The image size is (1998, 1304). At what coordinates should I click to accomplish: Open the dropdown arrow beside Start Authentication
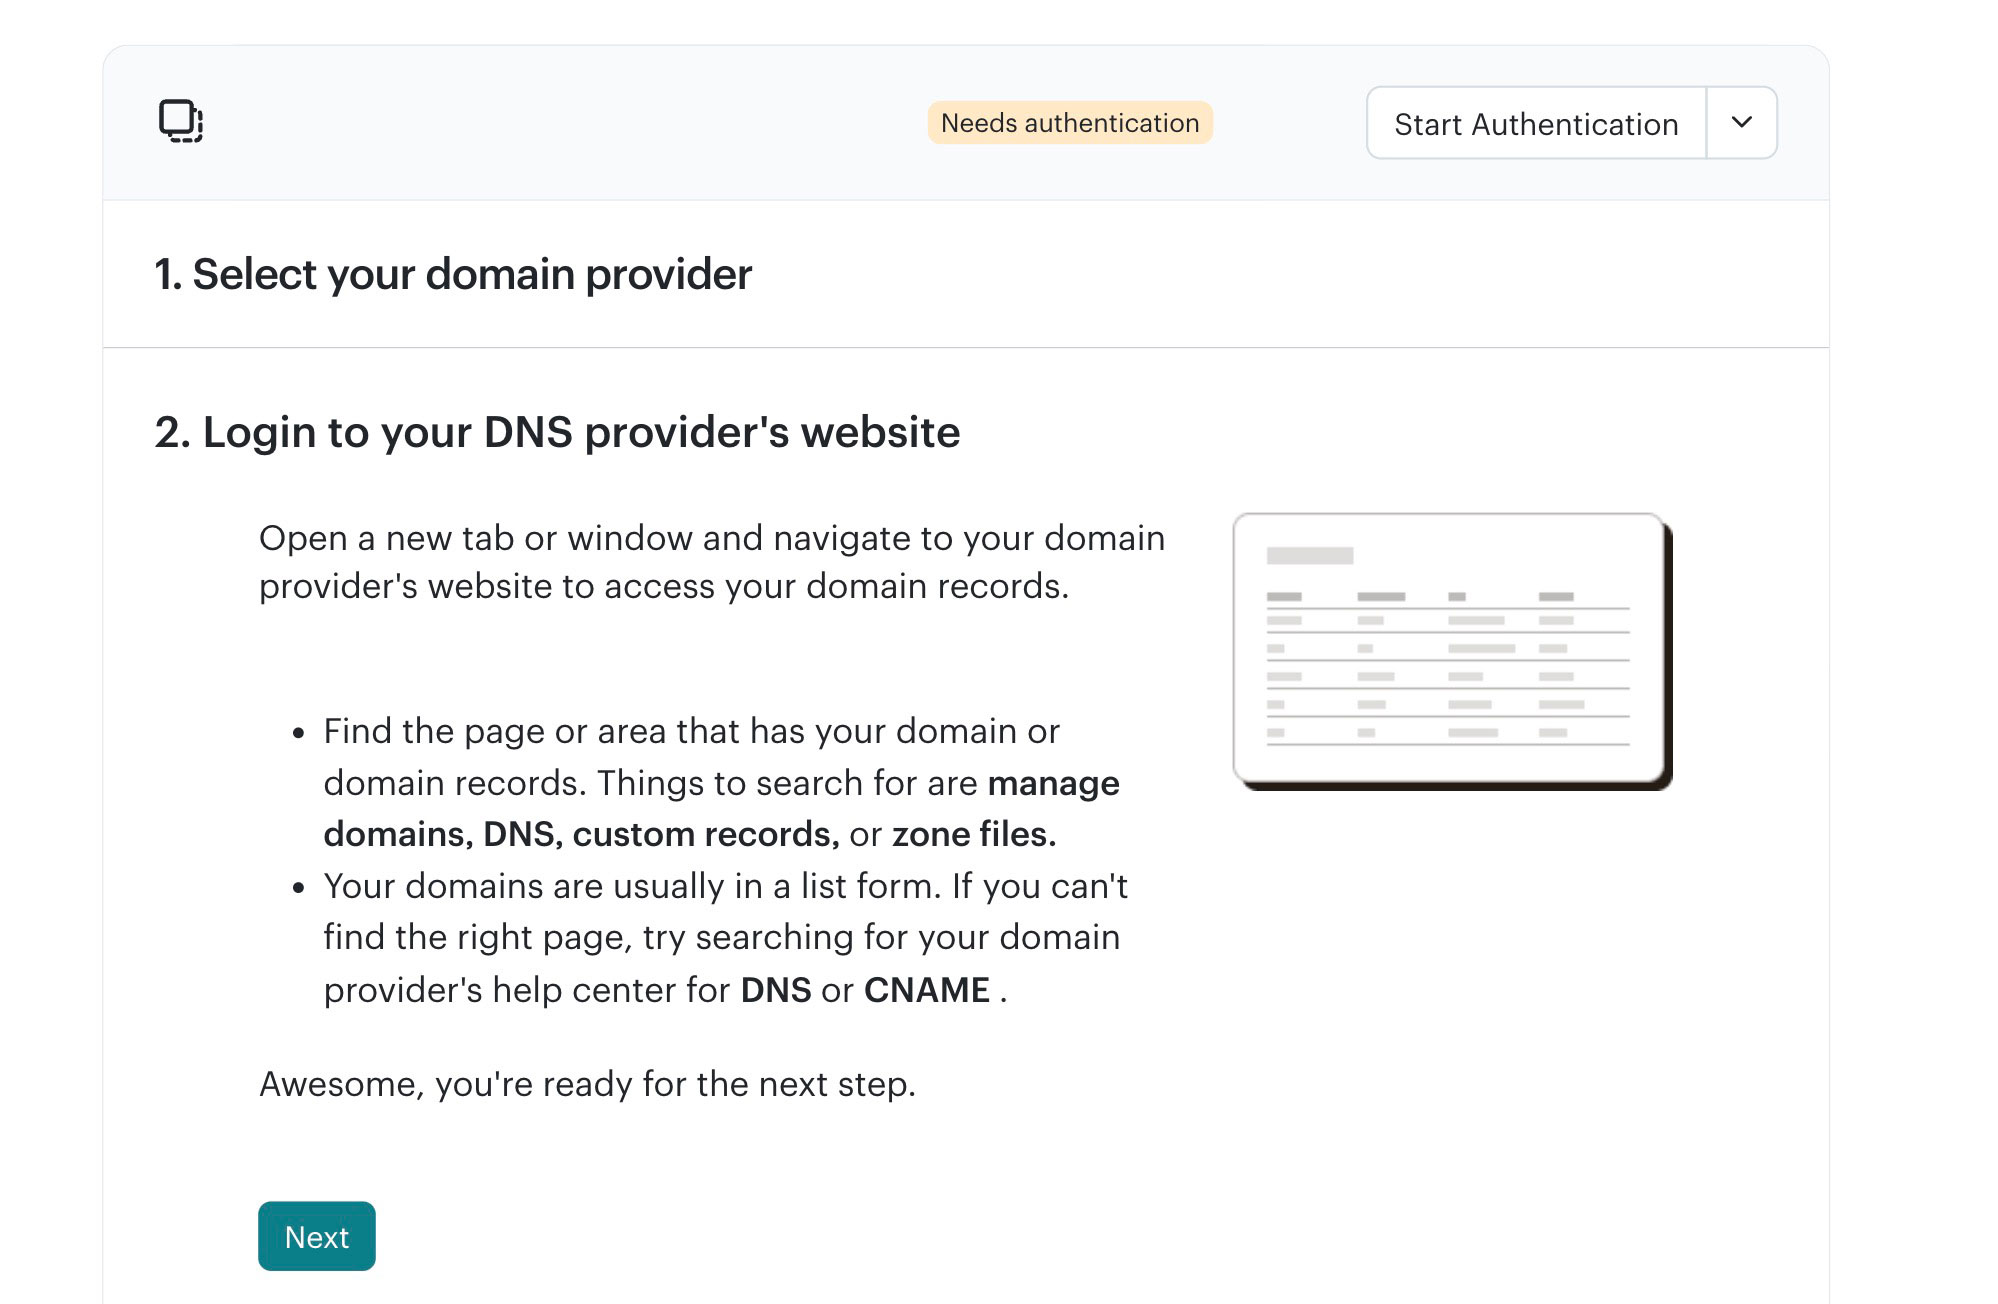pyautogui.click(x=1741, y=122)
